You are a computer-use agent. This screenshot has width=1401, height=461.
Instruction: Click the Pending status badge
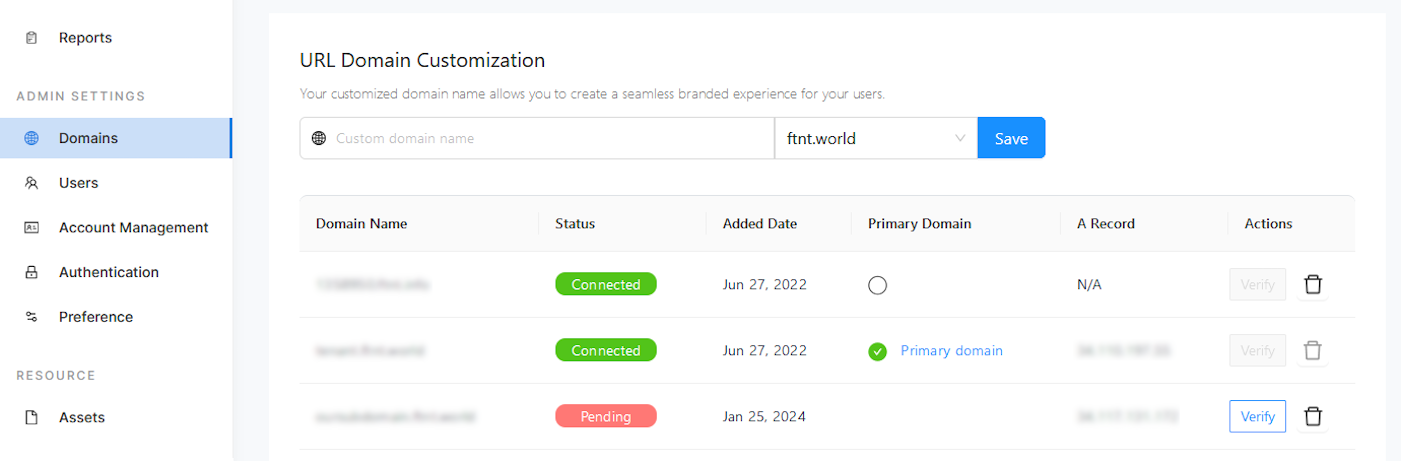tap(606, 417)
